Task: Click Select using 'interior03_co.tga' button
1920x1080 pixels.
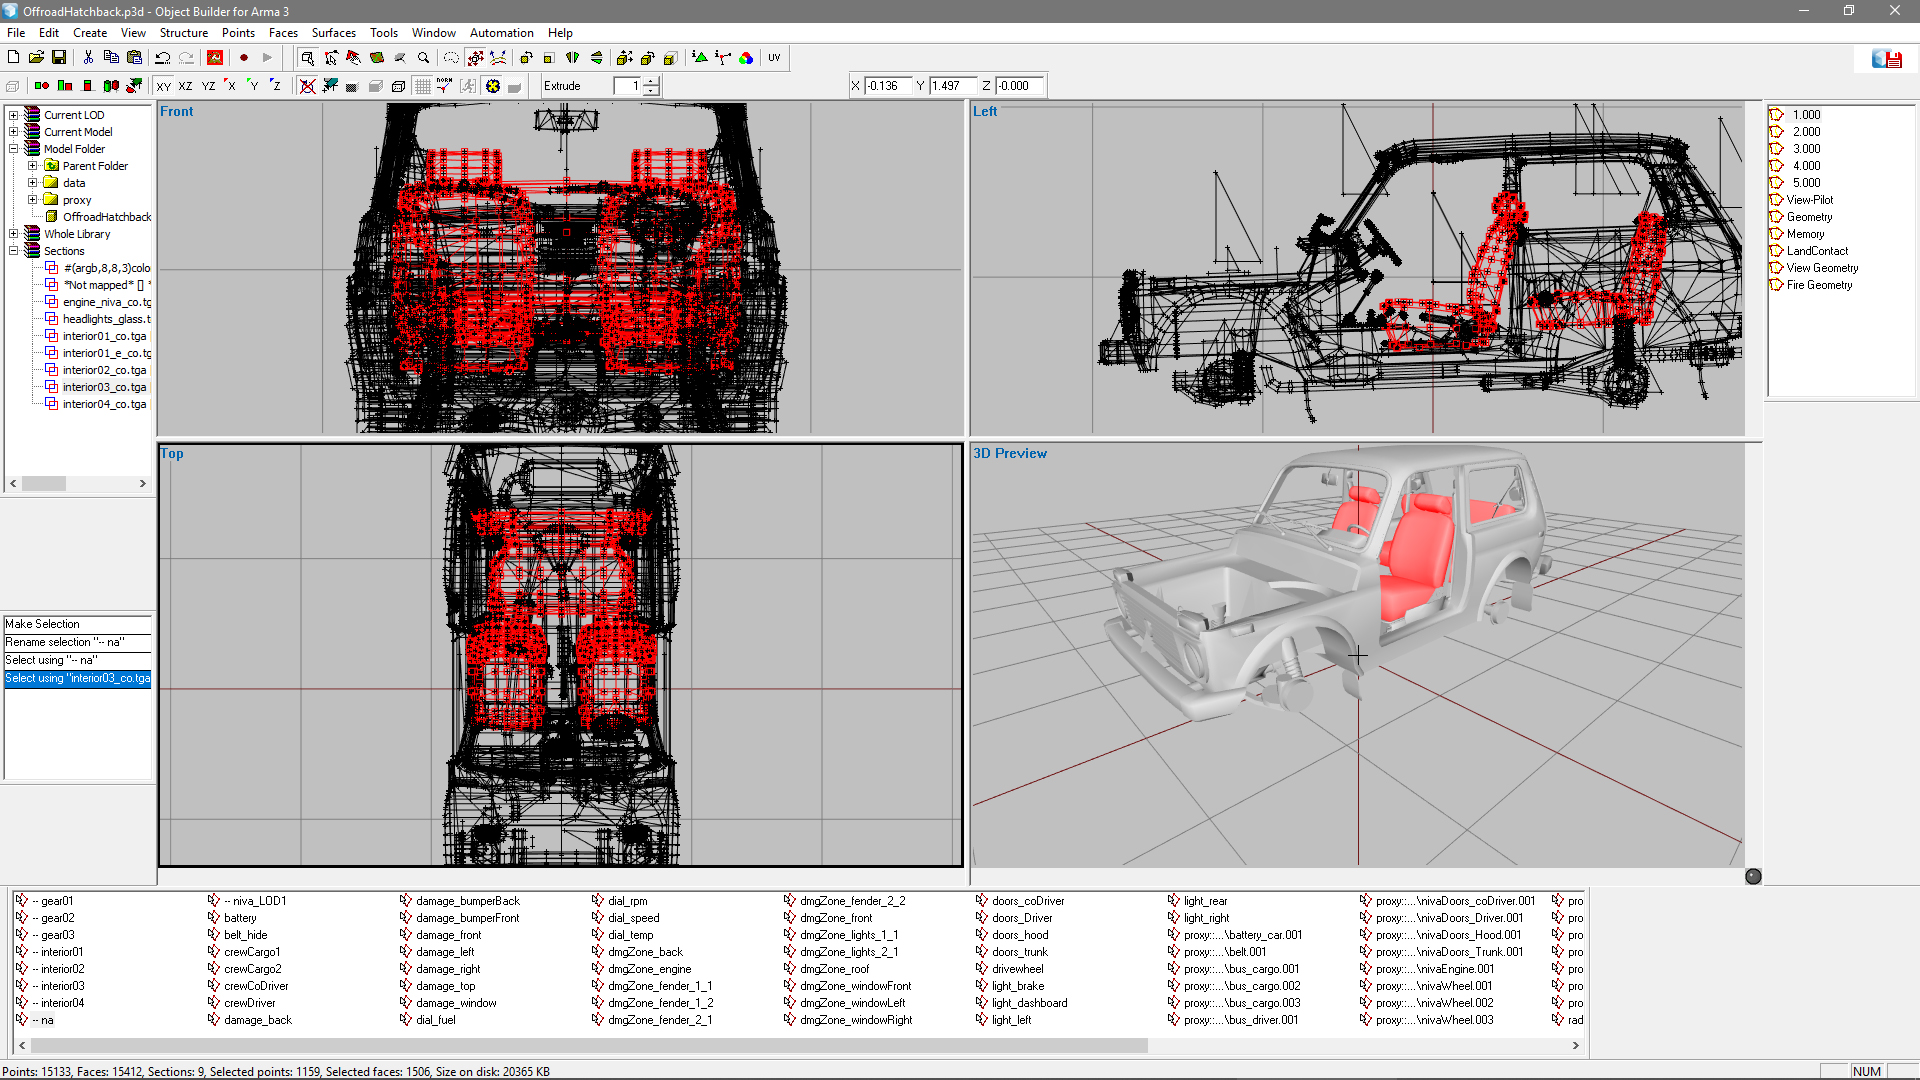Action: (76, 678)
